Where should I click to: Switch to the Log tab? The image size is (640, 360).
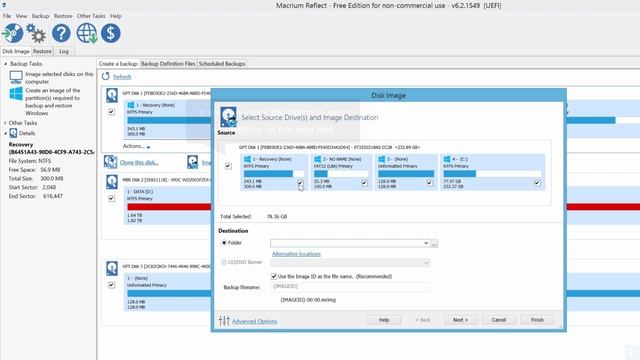click(64, 51)
